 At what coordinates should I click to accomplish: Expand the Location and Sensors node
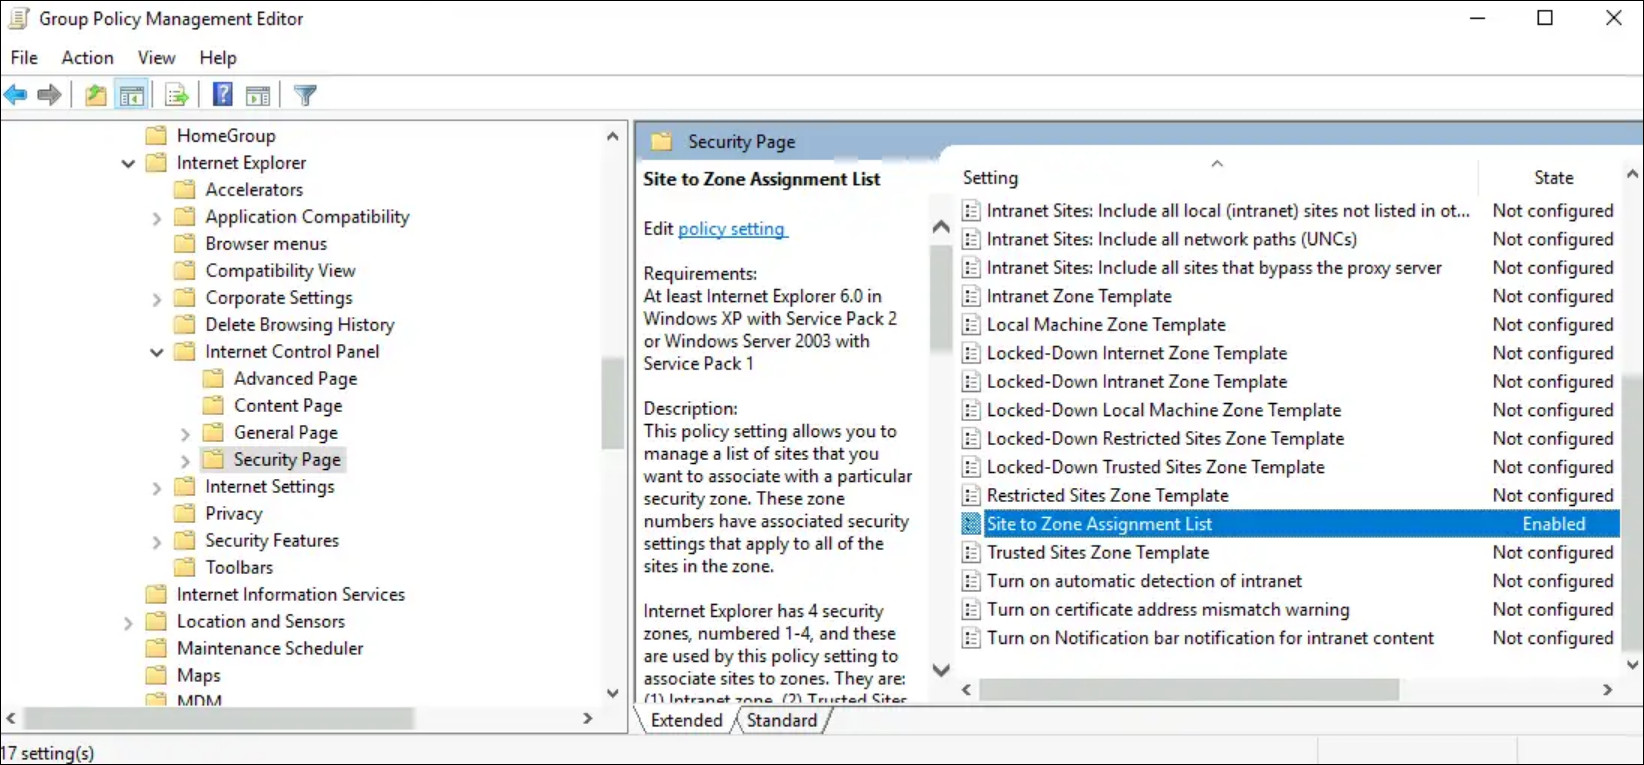(x=128, y=623)
